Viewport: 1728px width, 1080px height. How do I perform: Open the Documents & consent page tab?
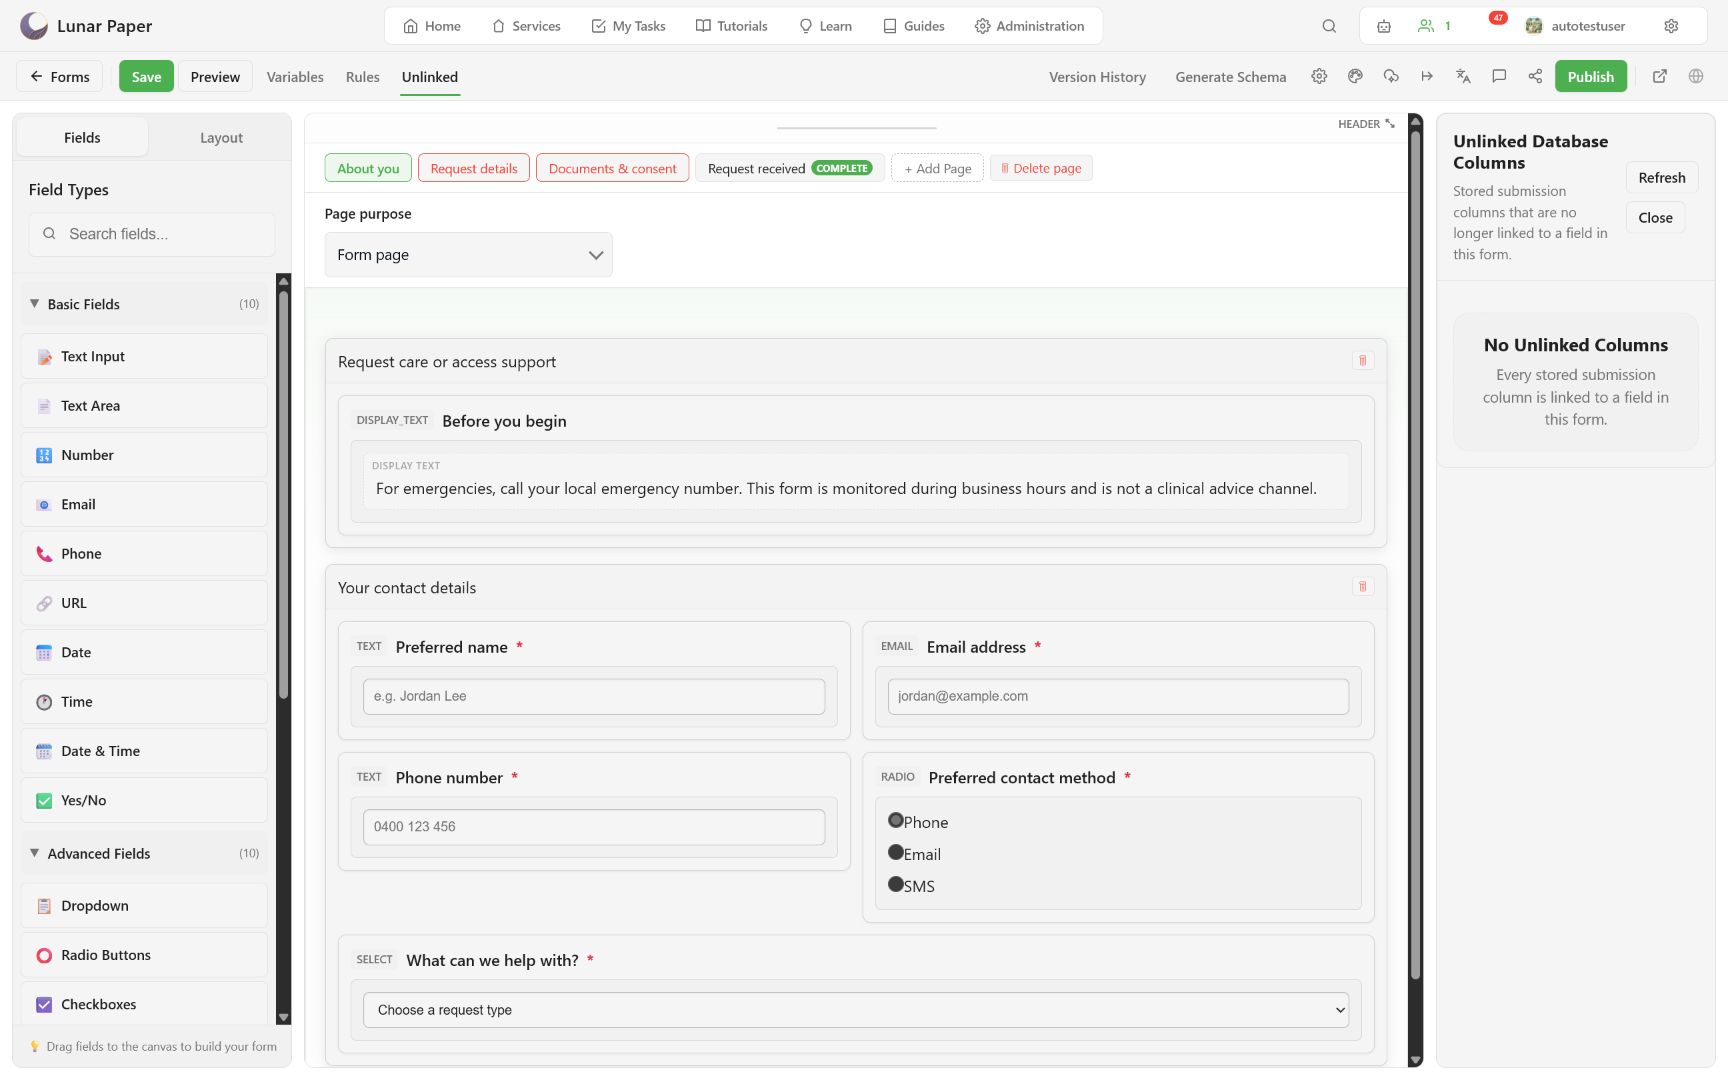[x=612, y=168]
